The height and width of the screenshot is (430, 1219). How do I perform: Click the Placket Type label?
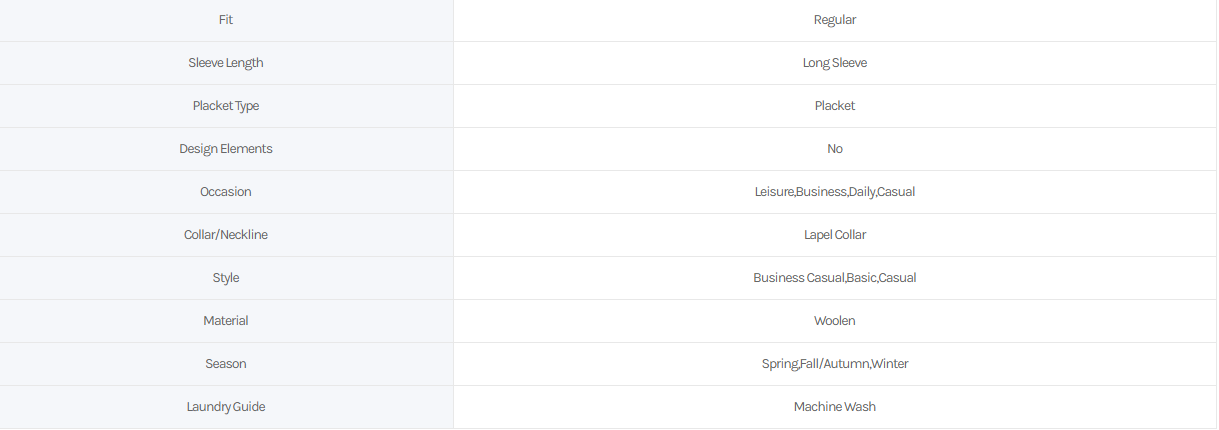[226, 106]
